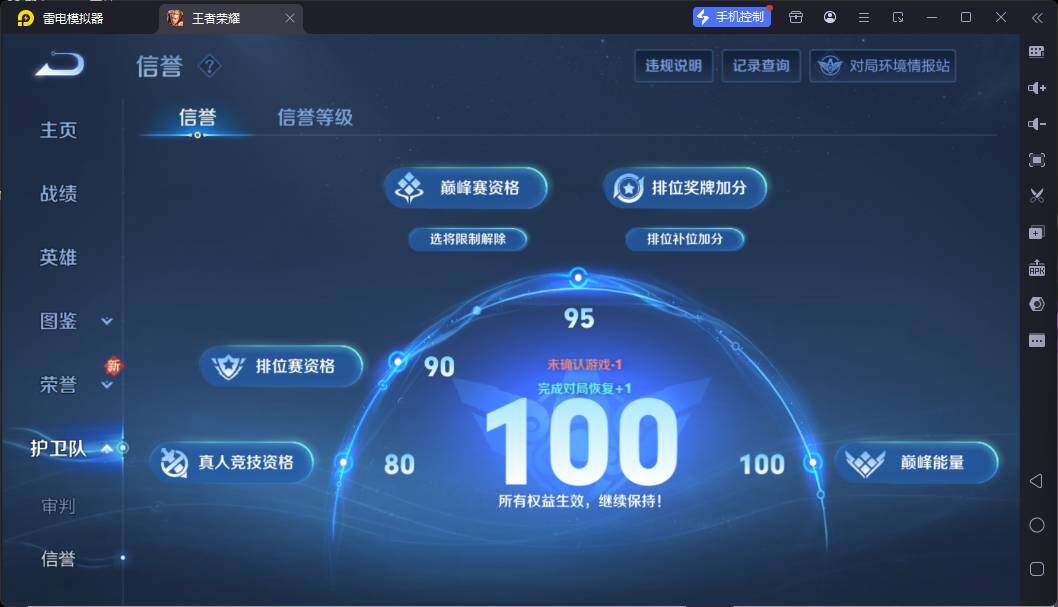Click the hexagon settings icon in sidebar

[1037, 304]
